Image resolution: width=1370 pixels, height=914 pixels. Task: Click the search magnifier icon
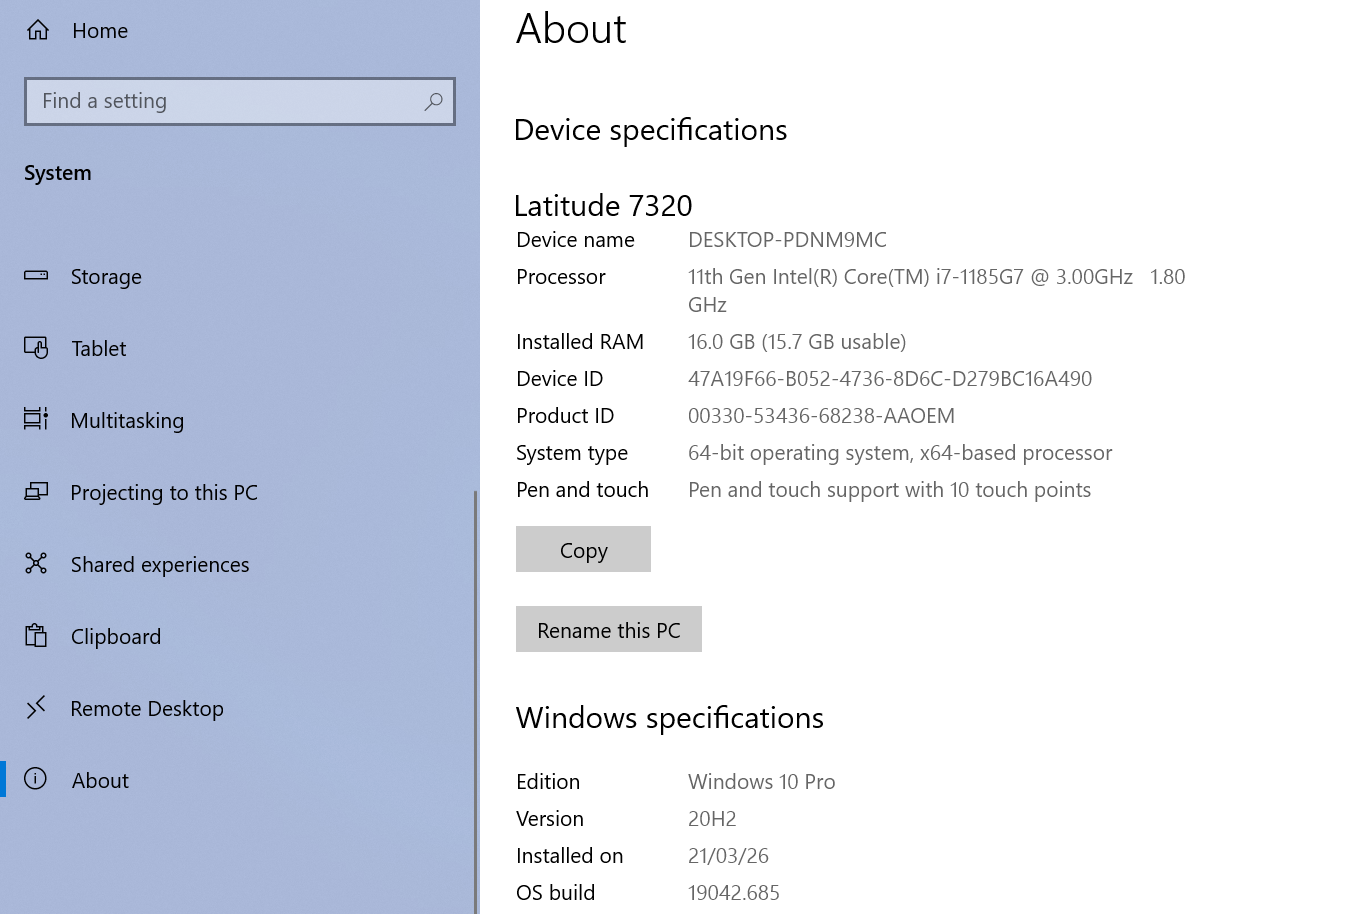point(433,101)
